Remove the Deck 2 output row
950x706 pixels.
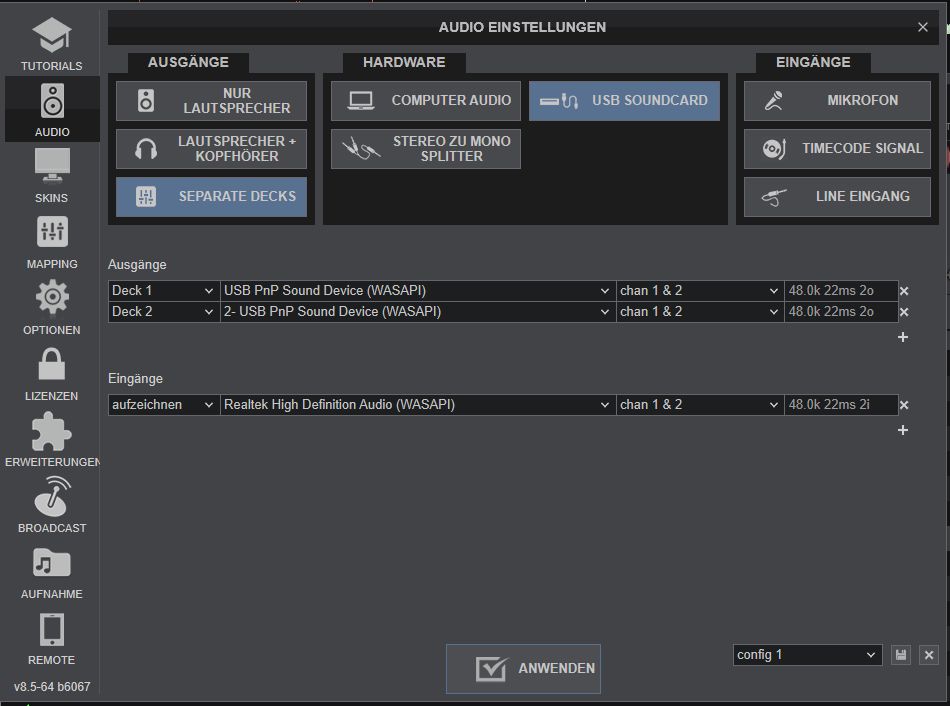(x=904, y=312)
